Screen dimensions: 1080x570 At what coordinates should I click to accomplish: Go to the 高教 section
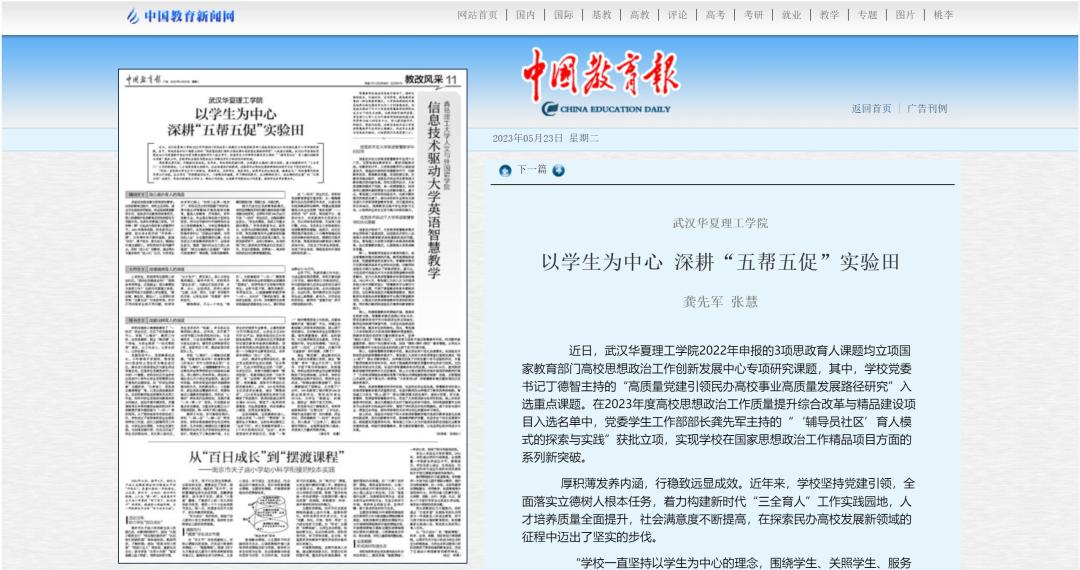click(x=639, y=15)
